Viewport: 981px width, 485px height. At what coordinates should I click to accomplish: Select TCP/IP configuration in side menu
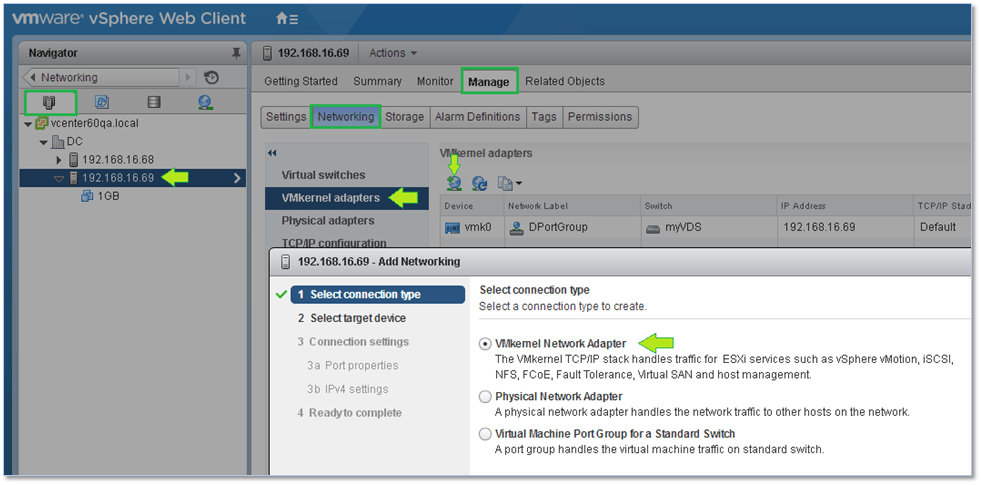[x=333, y=243]
